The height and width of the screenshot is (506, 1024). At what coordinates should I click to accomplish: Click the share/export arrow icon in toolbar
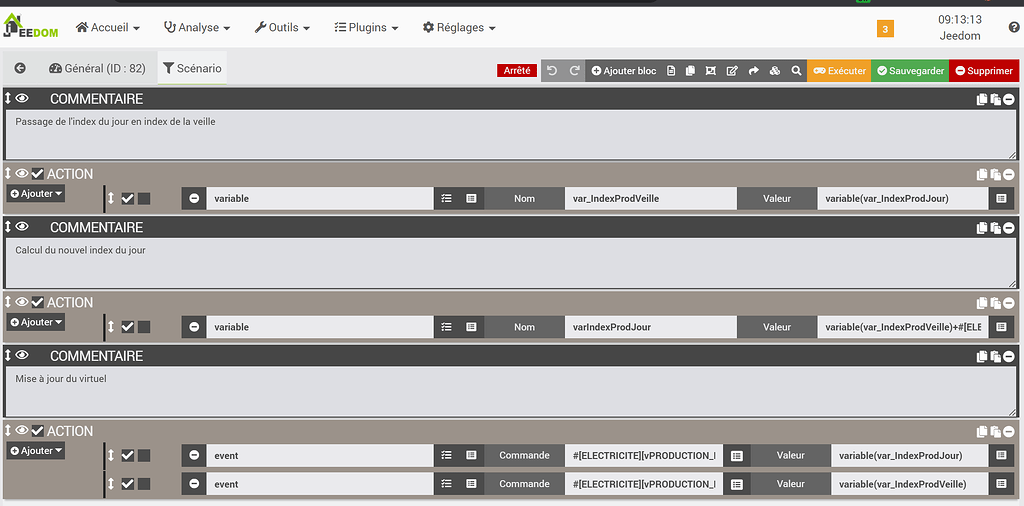754,71
